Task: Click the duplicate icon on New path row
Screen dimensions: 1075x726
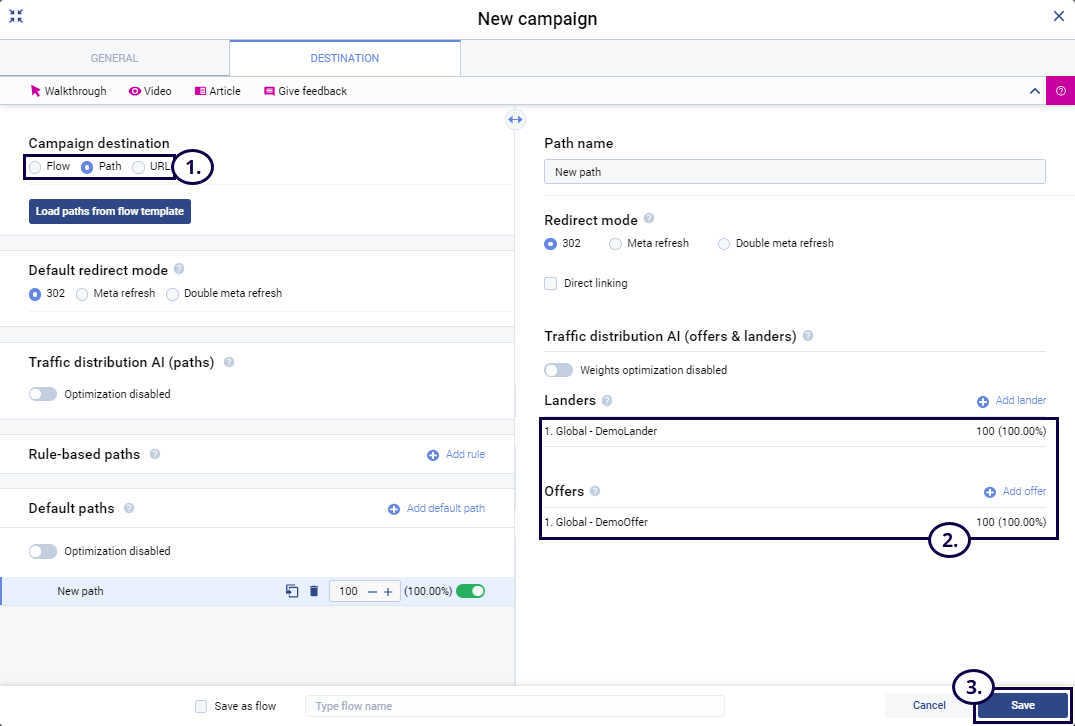Action: point(292,591)
